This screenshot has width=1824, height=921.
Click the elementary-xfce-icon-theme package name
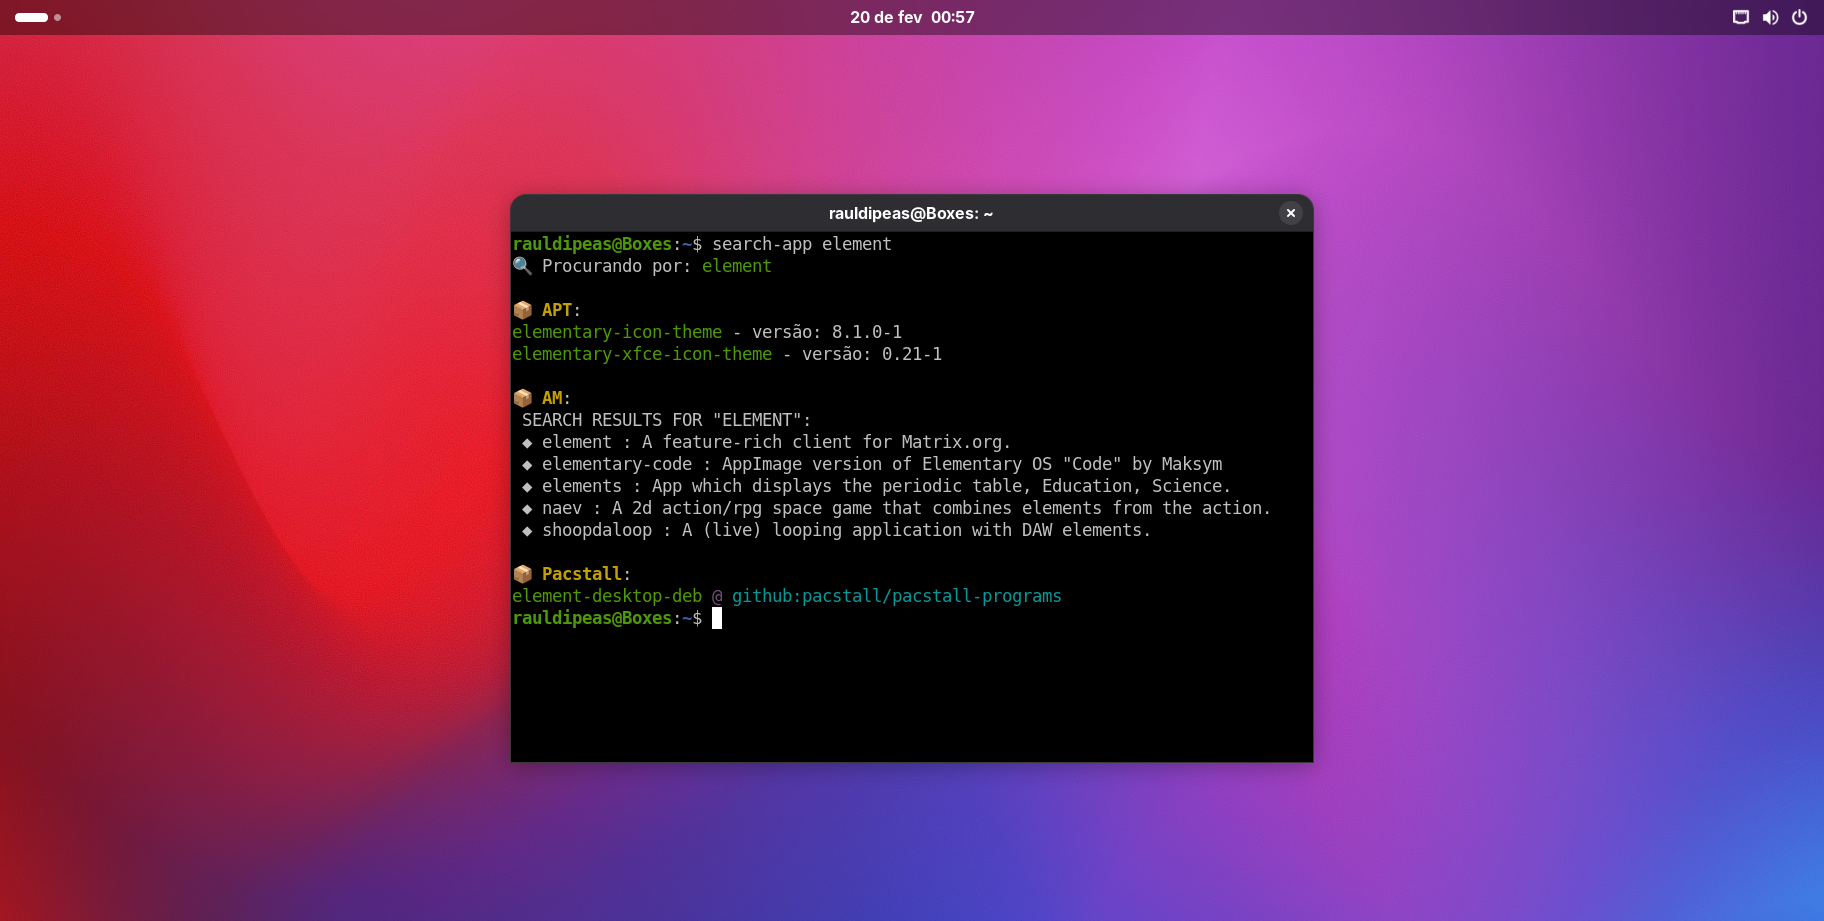pyautogui.click(x=642, y=354)
